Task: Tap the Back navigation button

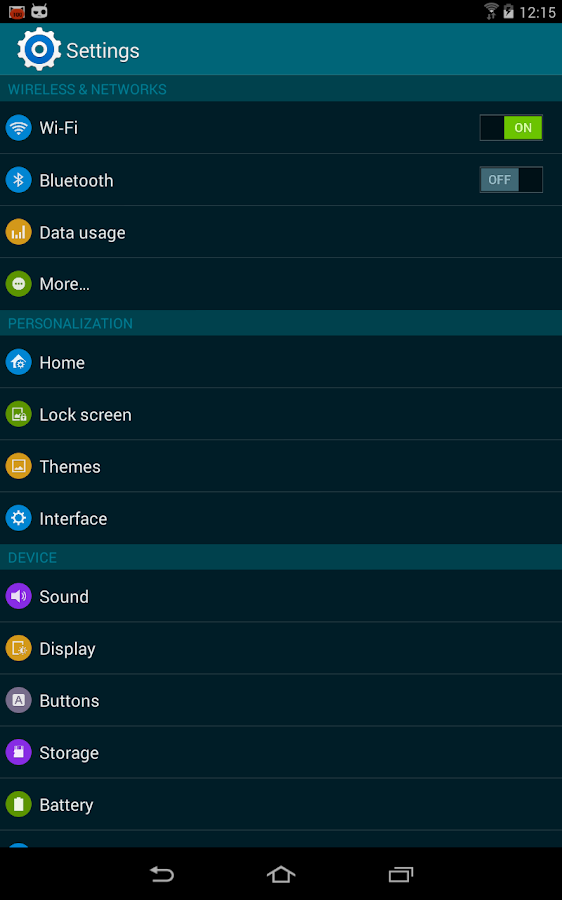Action: (161, 874)
